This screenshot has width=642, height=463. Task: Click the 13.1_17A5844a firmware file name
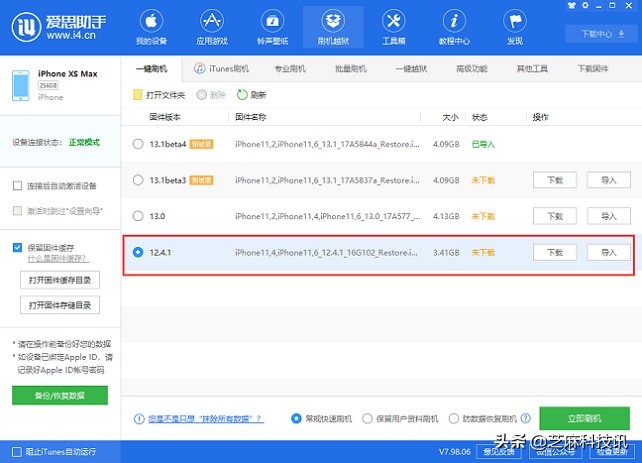pos(327,144)
